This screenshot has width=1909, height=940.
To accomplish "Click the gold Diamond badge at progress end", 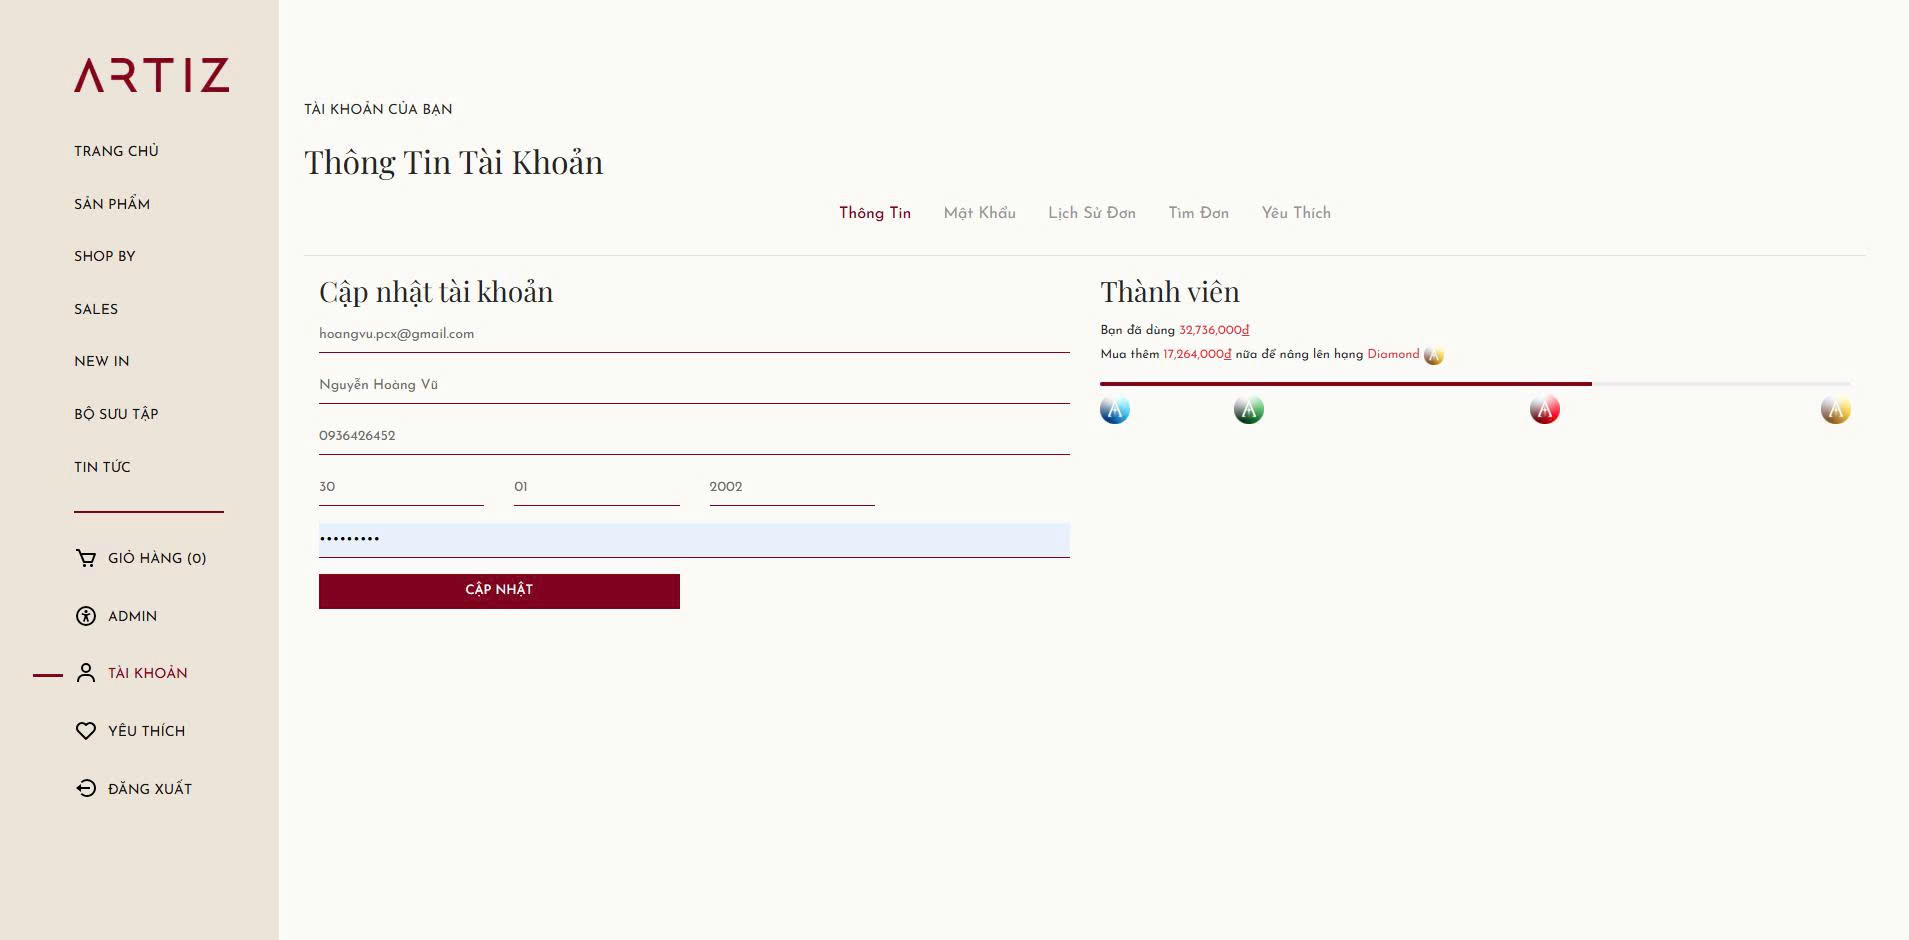I will coord(1835,410).
